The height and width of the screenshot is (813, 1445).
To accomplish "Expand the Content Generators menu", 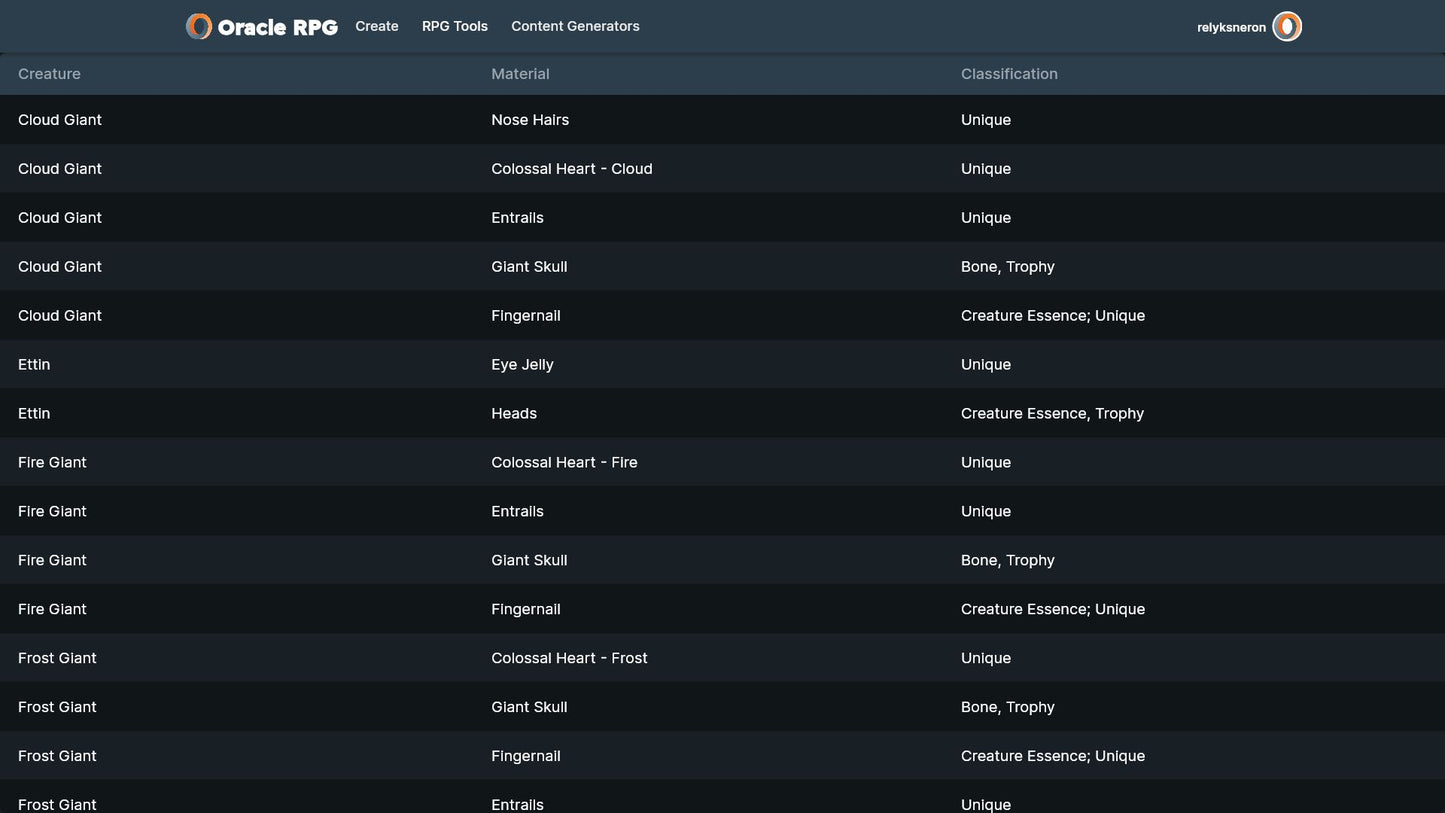I will pyautogui.click(x=575, y=27).
